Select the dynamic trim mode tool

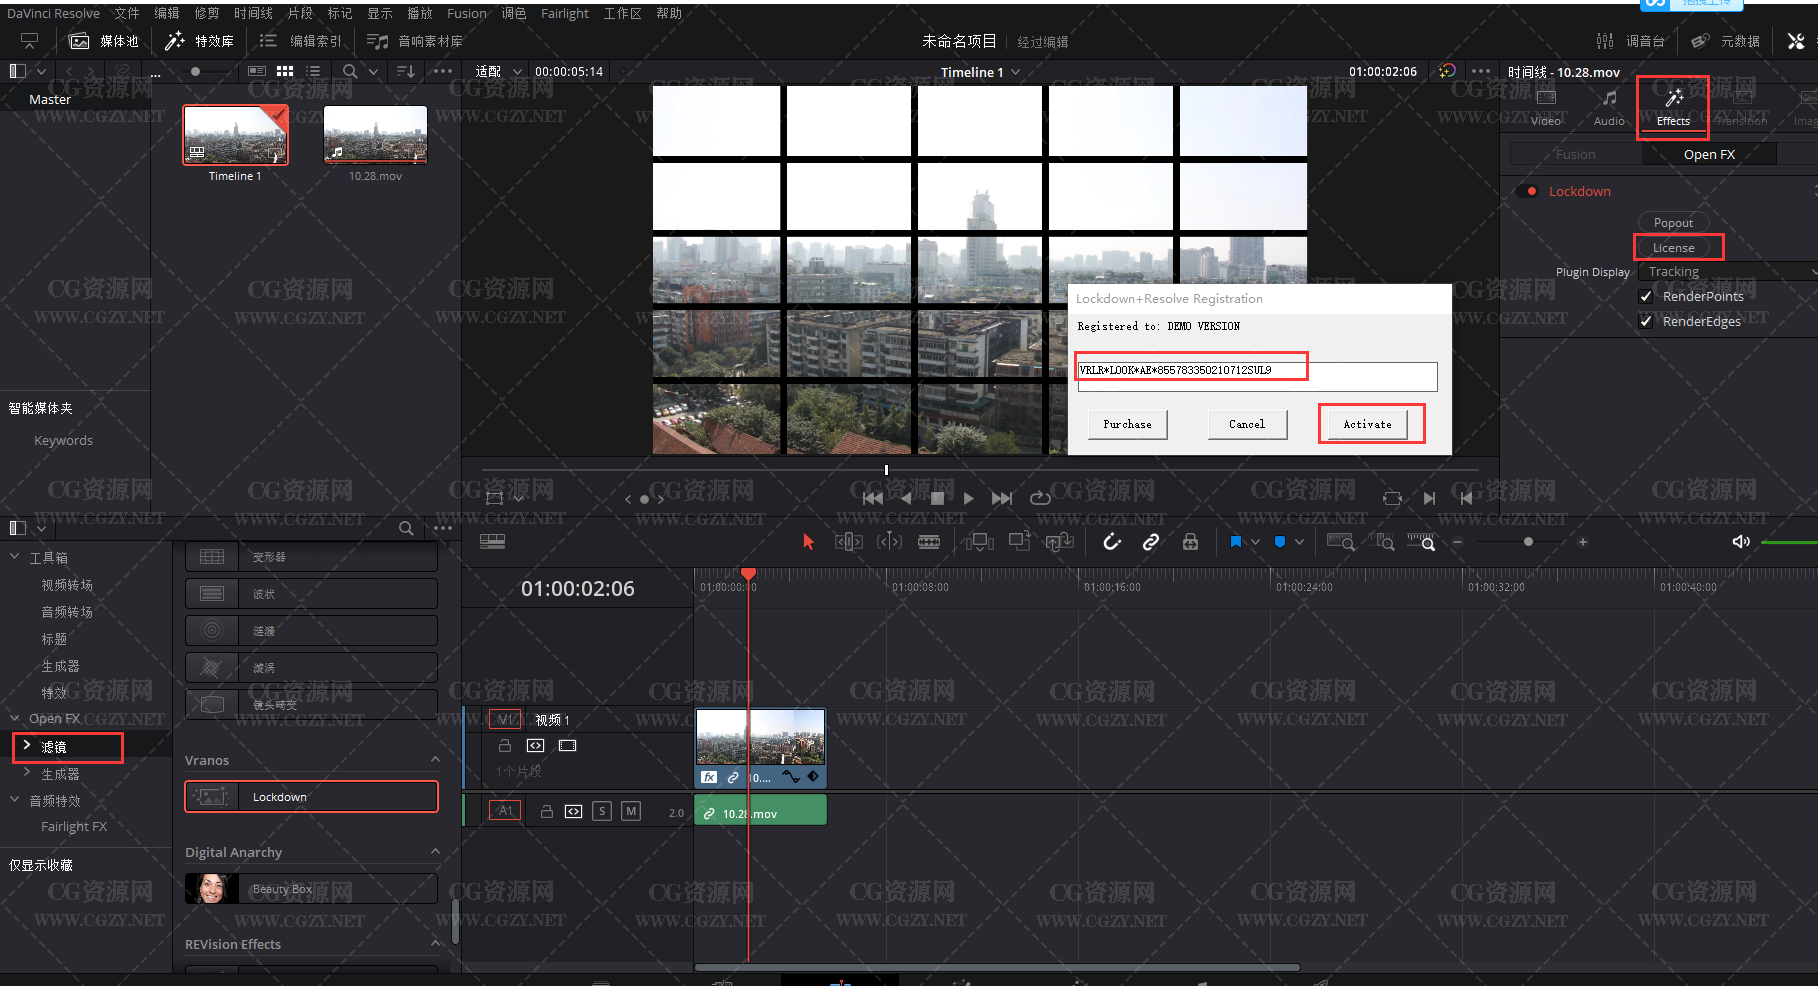889,542
